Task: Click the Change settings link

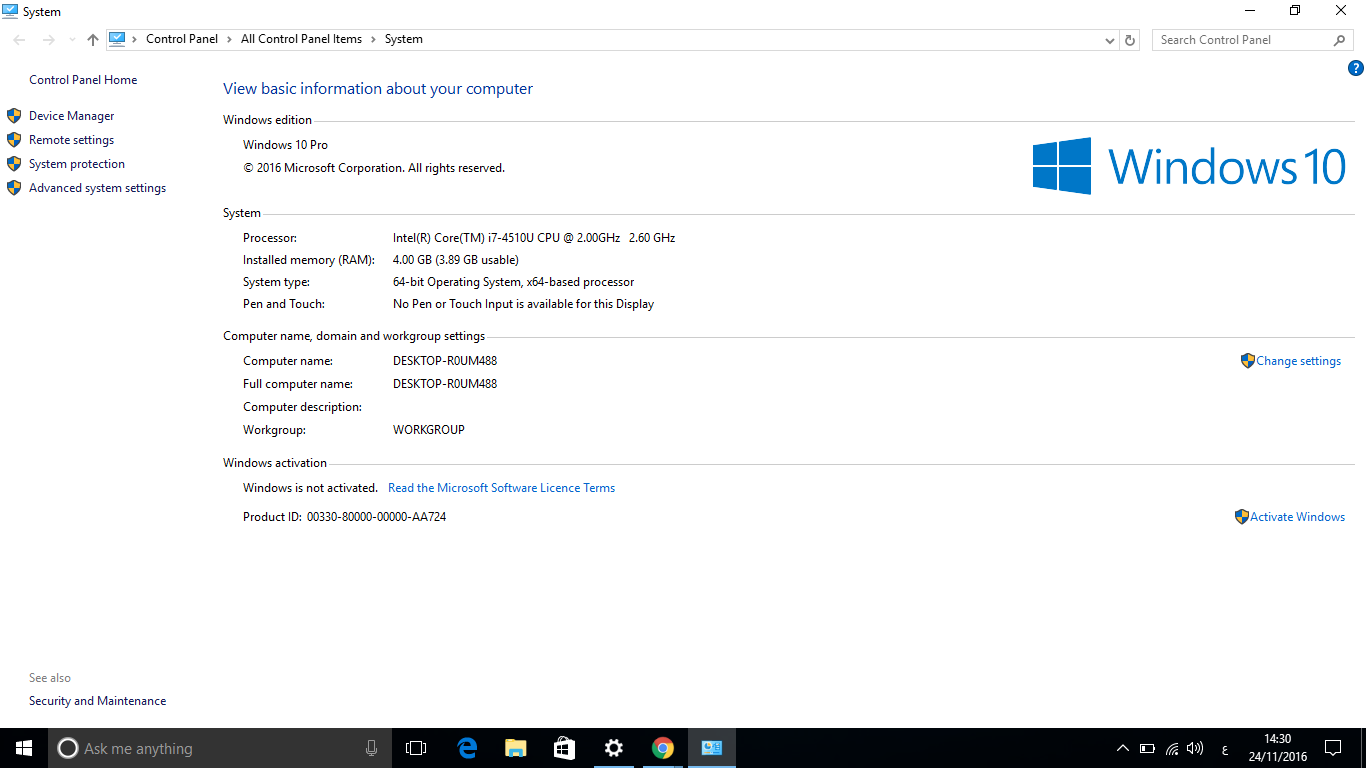Action: pos(1298,361)
